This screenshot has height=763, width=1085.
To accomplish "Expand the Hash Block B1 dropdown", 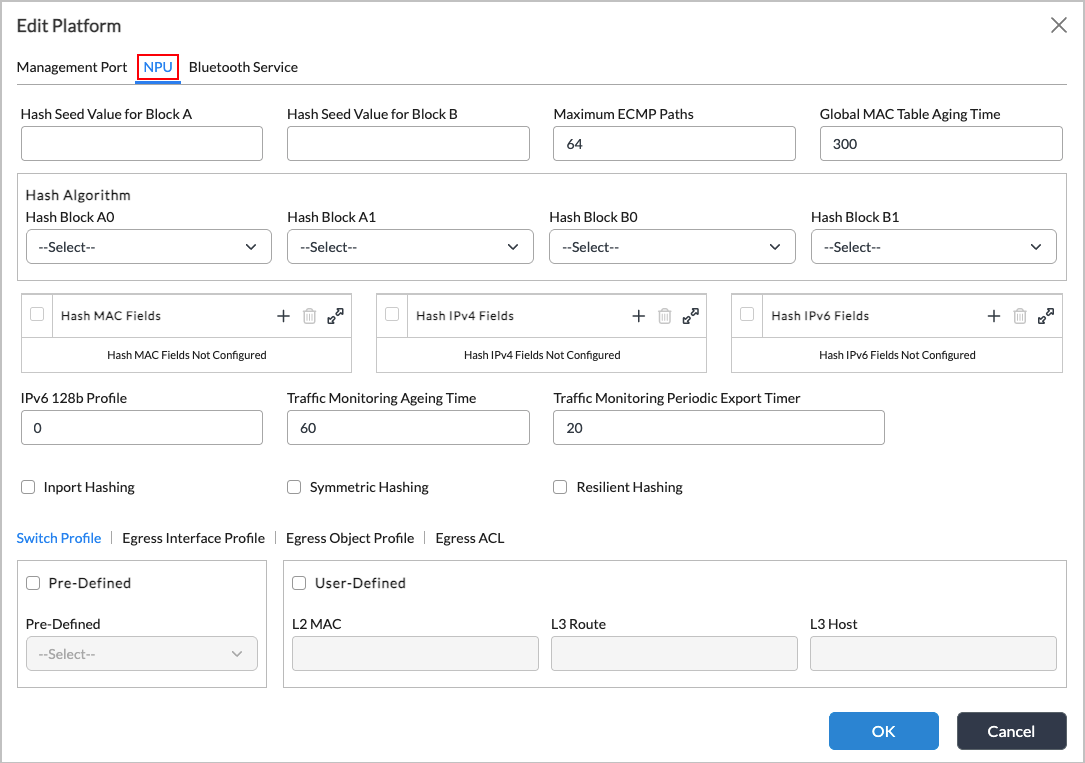I will click(933, 247).
